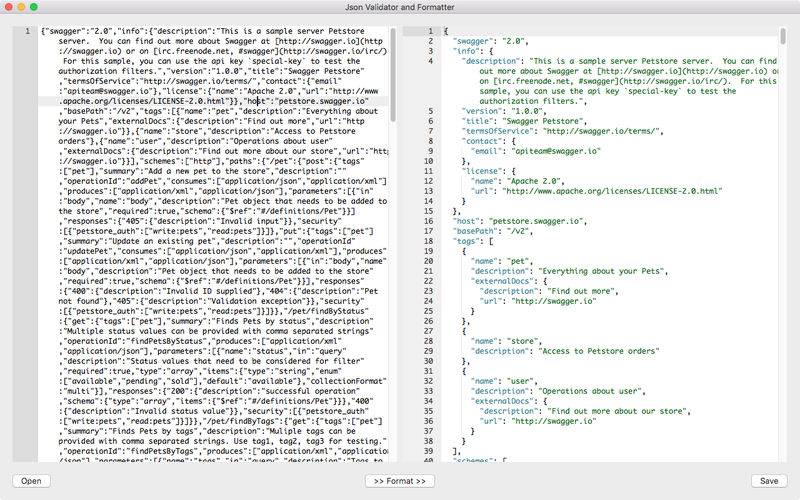Click the "termsOfService" line in the formatted pane
This screenshot has width=800, height=500.
click(x=562, y=131)
